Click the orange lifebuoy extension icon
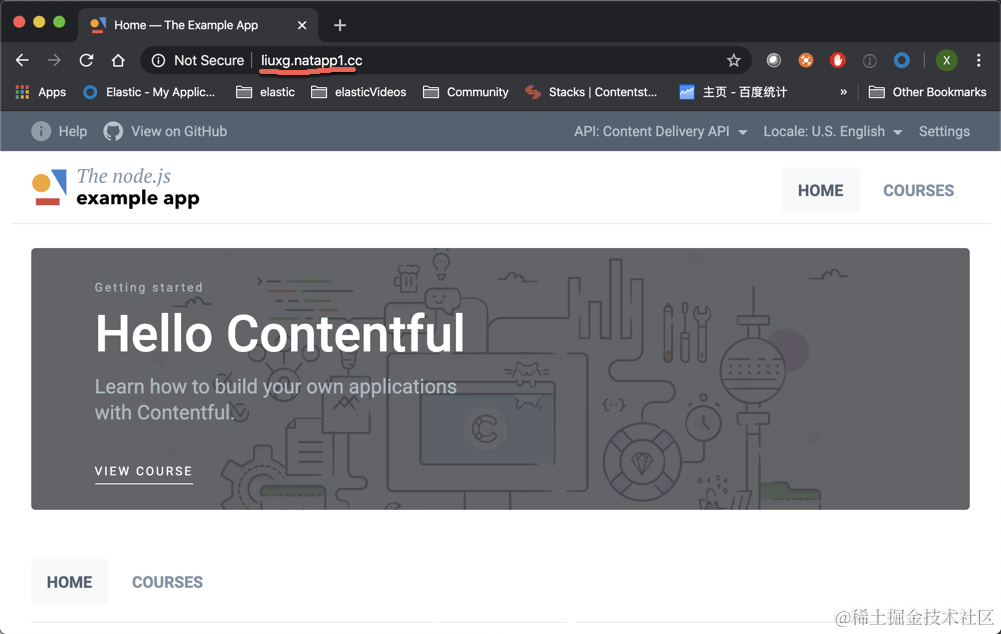The height and width of the screenshot is (634, 1001). pyautogui.click(x=806, y=60)
